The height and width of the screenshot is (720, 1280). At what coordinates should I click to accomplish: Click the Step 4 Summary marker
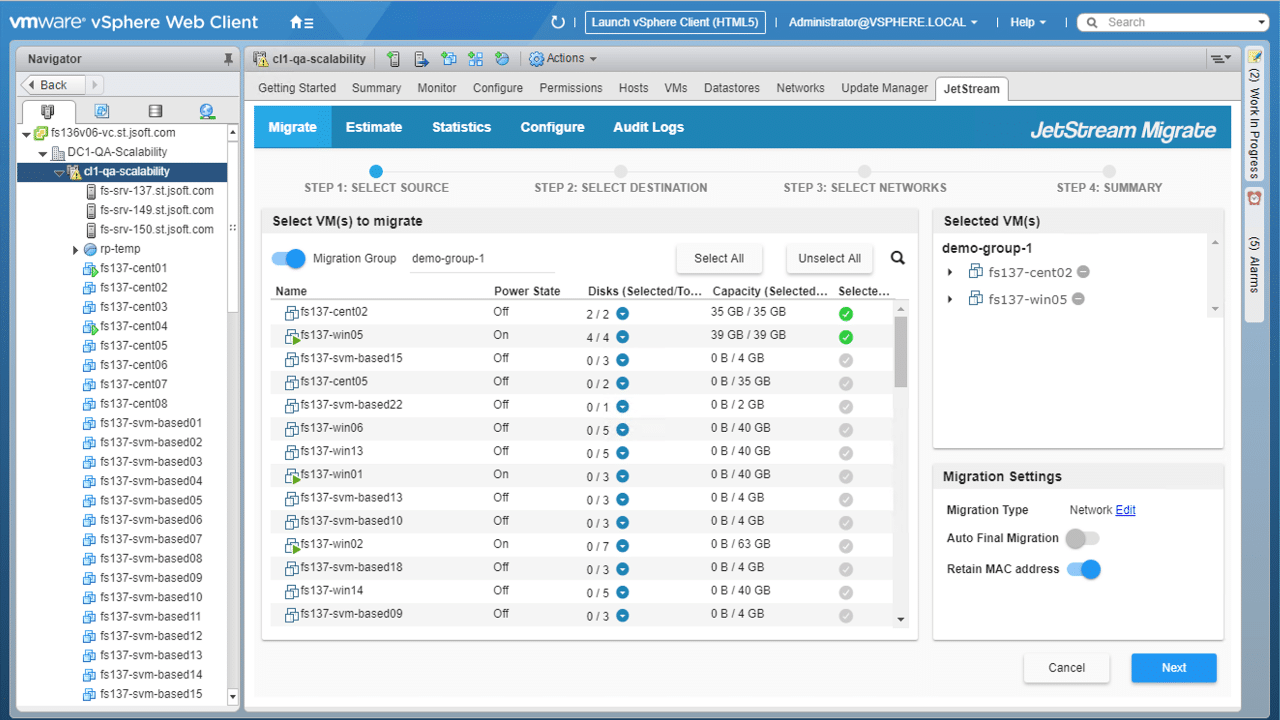pos(1109,172)
